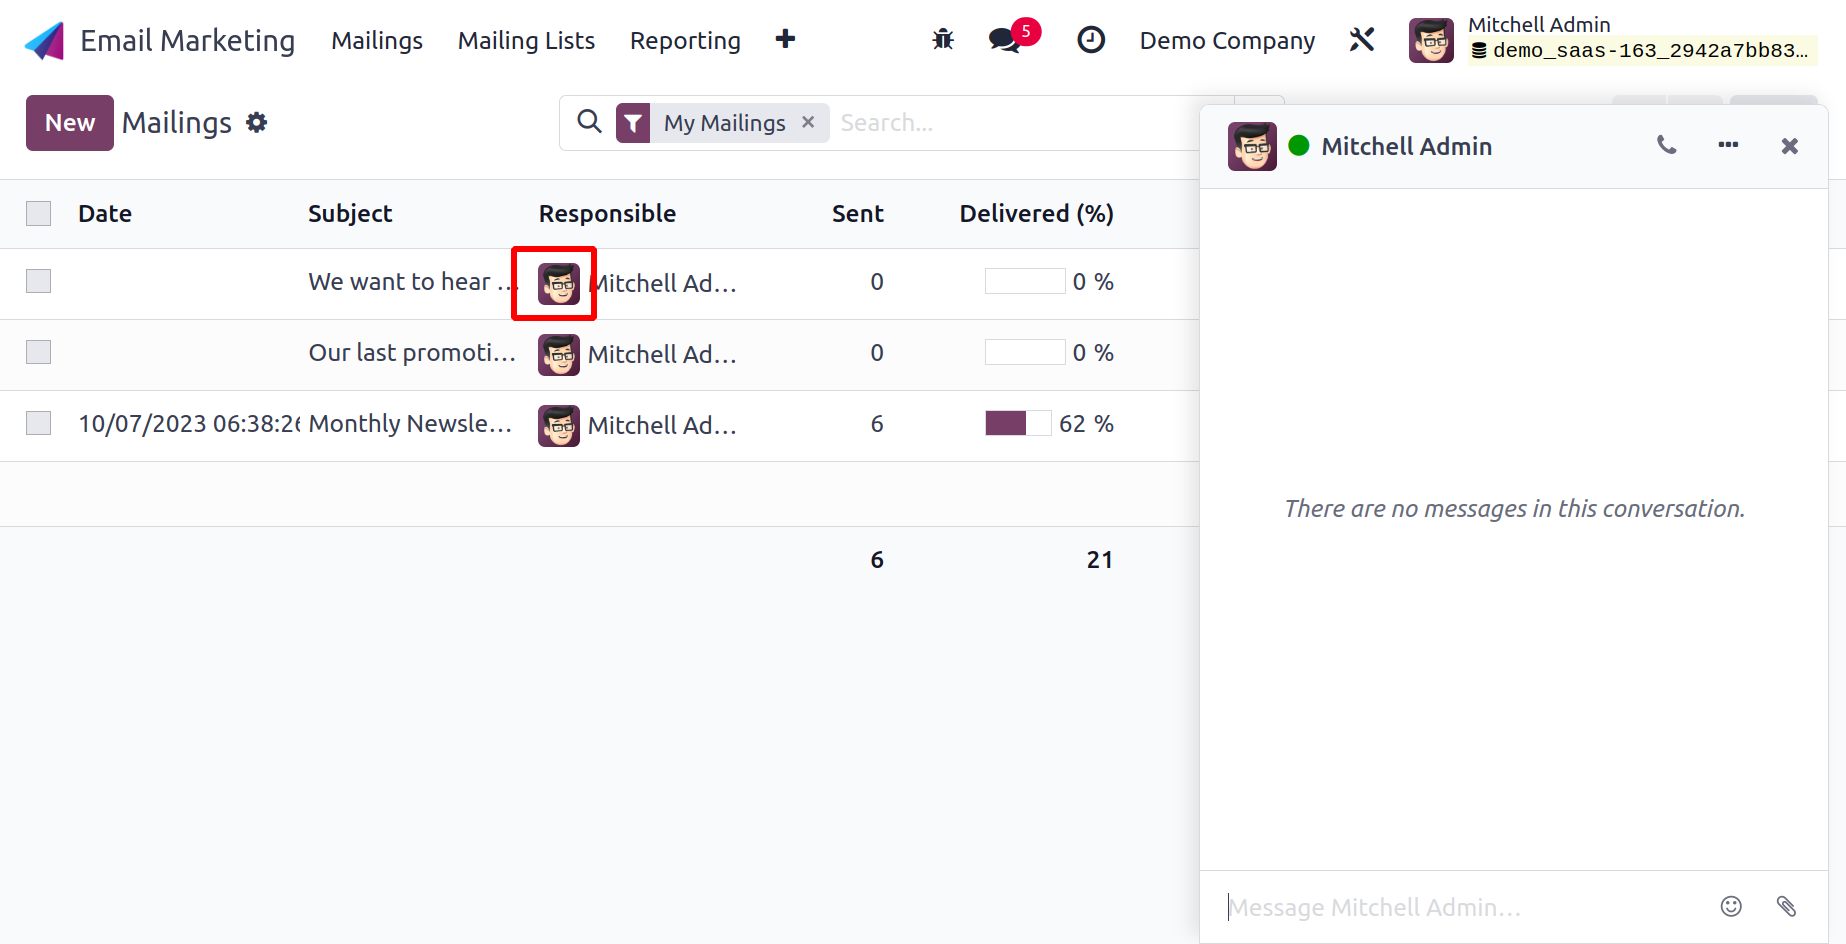The width and height of the screenshot is (1846, 944).
Task: Open the Reporting menu
Action: tap(685, 41)
